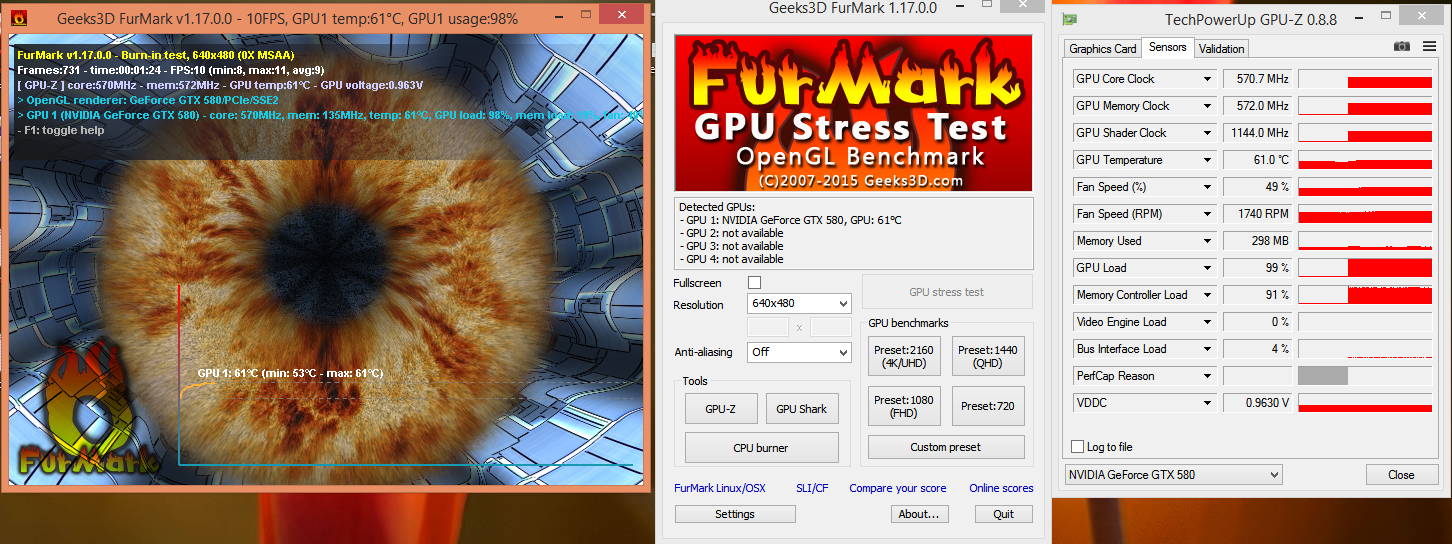Expand the GPU Temperature sensor dropdown
The height and width of the screenshot is (544, 1452).
pyautogui.click(x=1207, y=160)
